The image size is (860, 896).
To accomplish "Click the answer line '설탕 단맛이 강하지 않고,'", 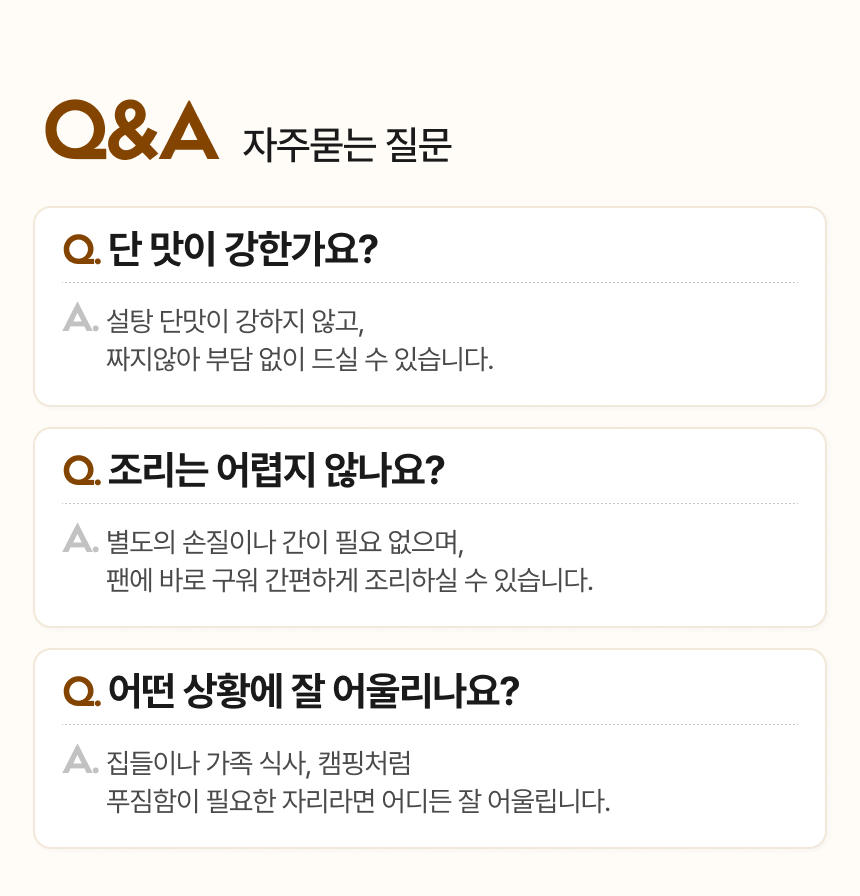I will click(236, 322).
